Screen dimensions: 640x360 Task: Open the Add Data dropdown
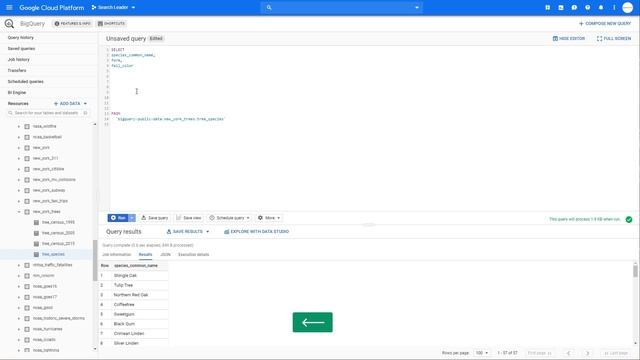(x=70, y=104)
